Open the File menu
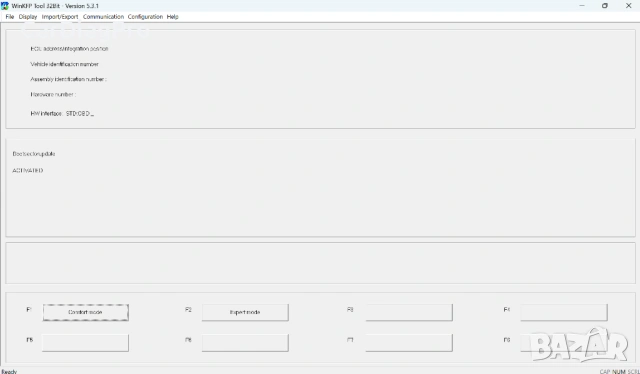 (10, 17)
